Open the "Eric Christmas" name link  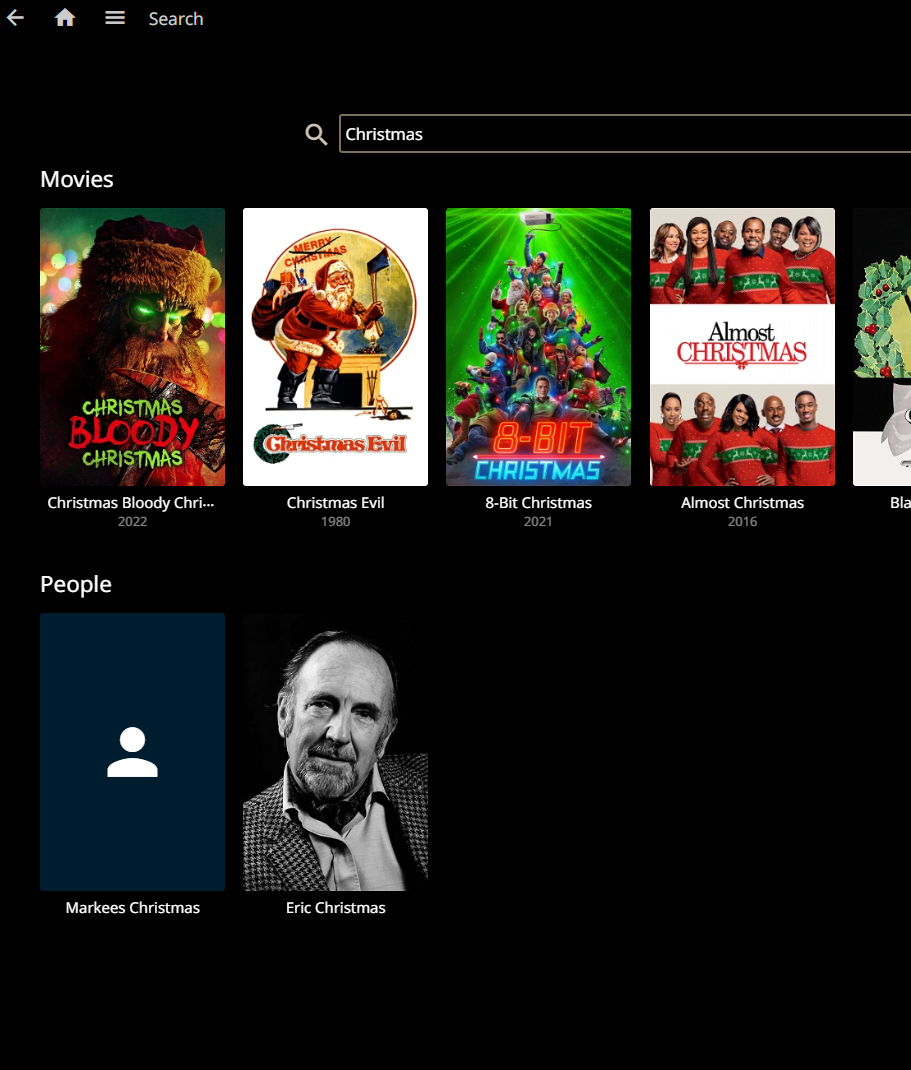click(335, 908)
